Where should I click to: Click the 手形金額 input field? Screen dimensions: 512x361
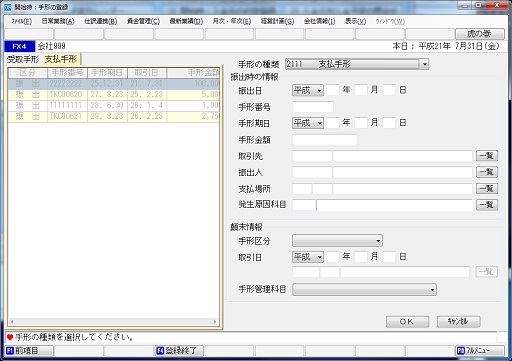324,140
